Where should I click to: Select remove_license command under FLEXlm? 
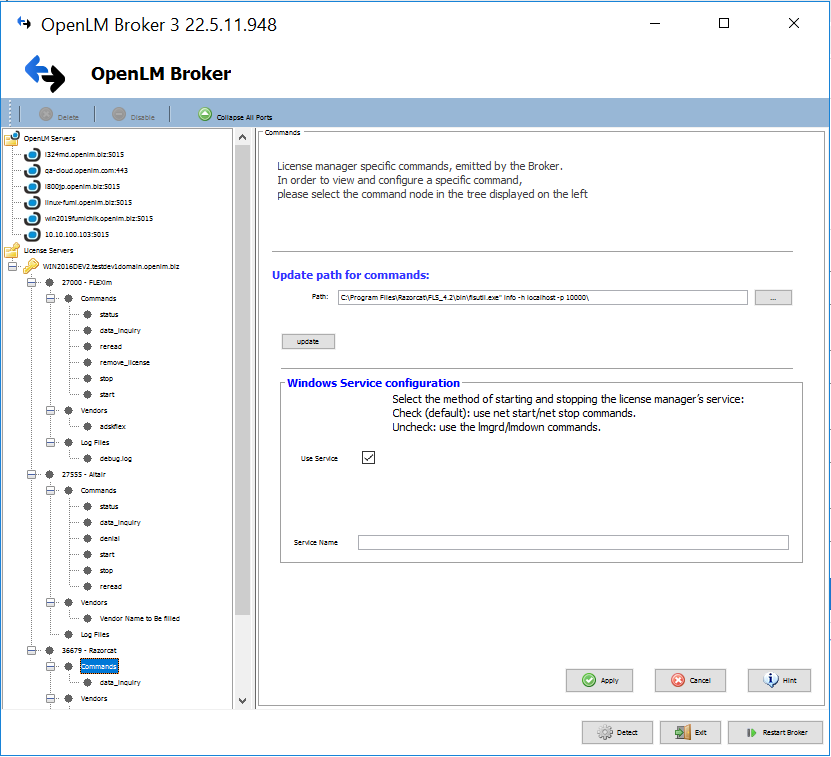click(124, 362)
